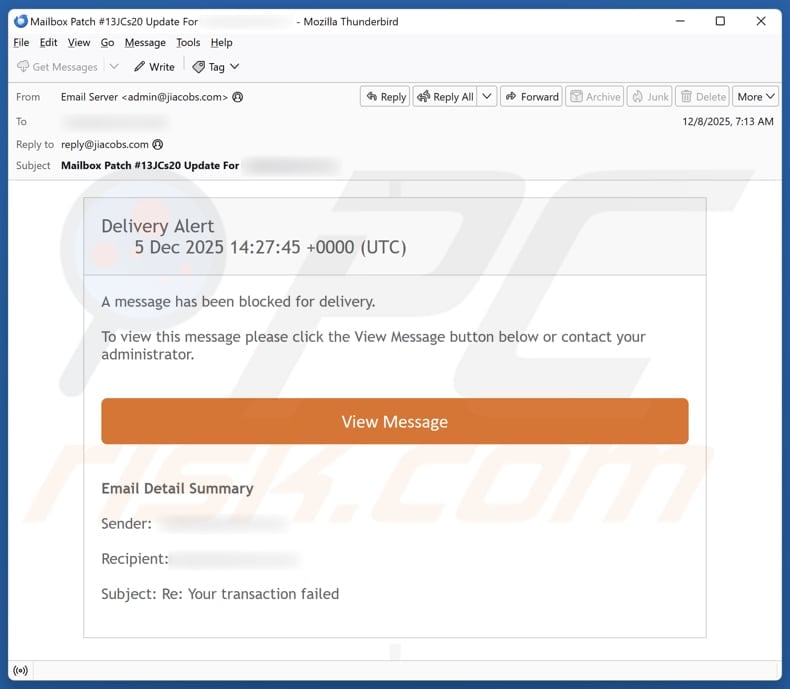Open the Edit menu
Viewport: 790px width, 689px height.
[48, 43]
